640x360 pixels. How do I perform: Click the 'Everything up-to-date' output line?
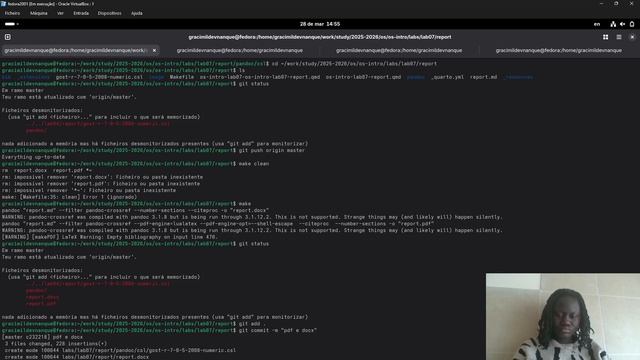click(x=33, y=157)
